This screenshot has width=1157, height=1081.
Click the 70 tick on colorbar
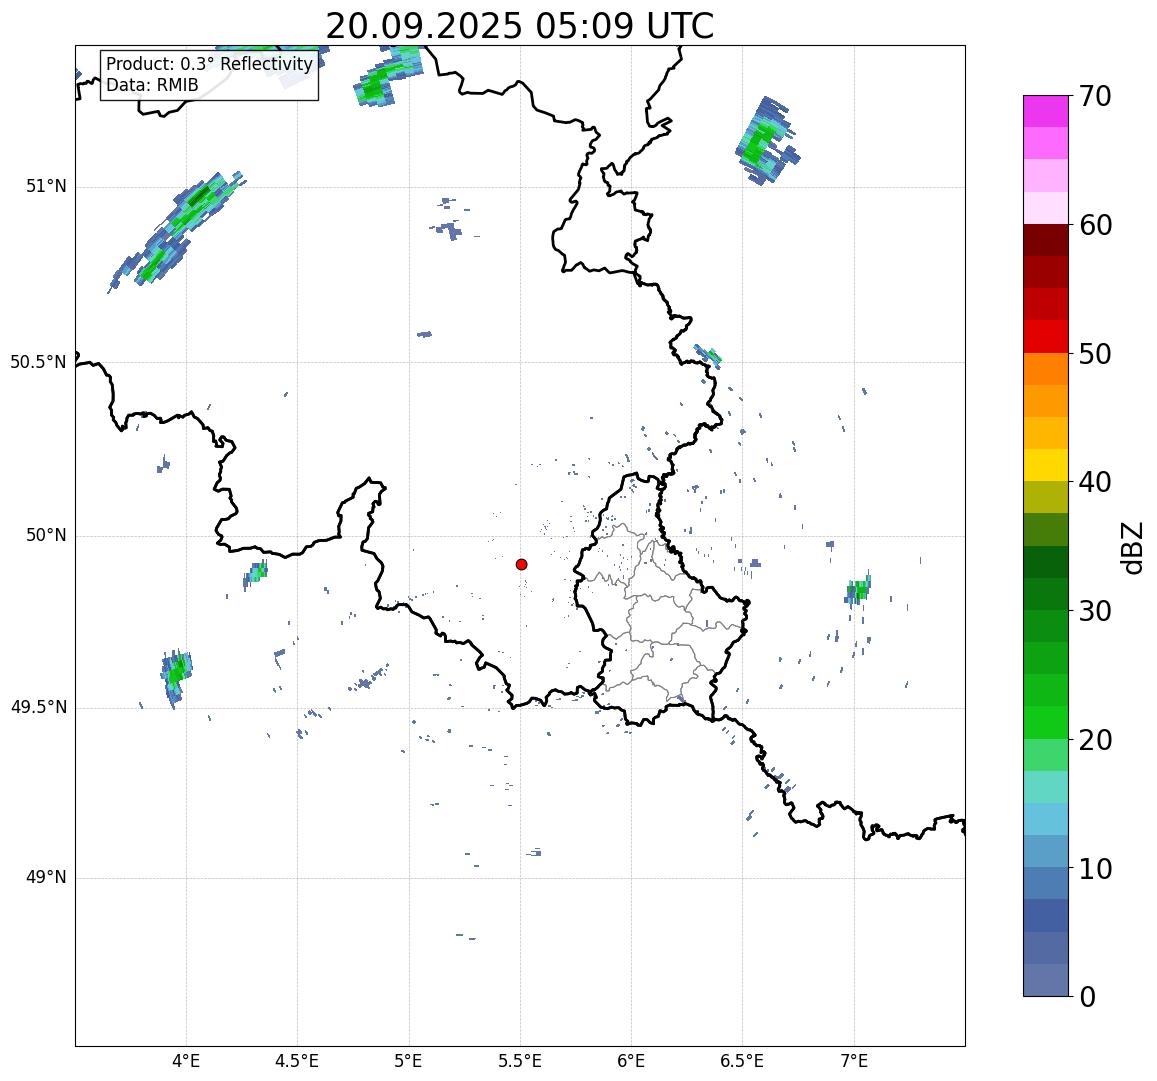(1094, 96)
